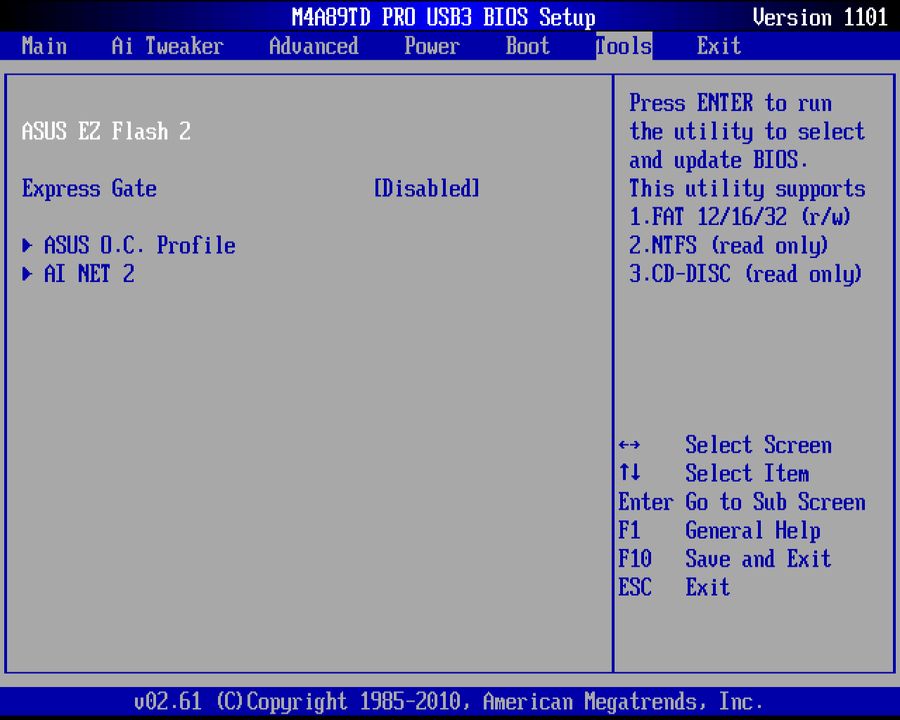Screen dimensions: 900x720
Task: Expand the ASUS O.C. Profile submenu
Action: tap(138, 246)
